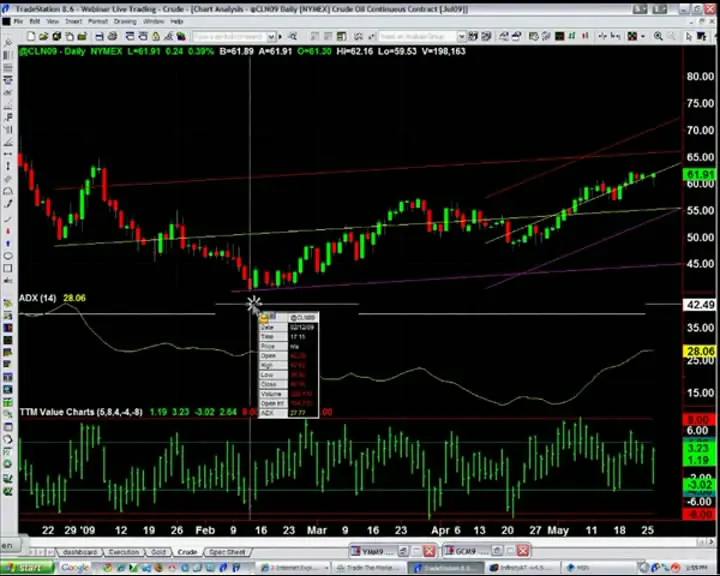Click the 45.00 price axis label
The height and width of the screenshot is (576, 720).
(700, 264)
